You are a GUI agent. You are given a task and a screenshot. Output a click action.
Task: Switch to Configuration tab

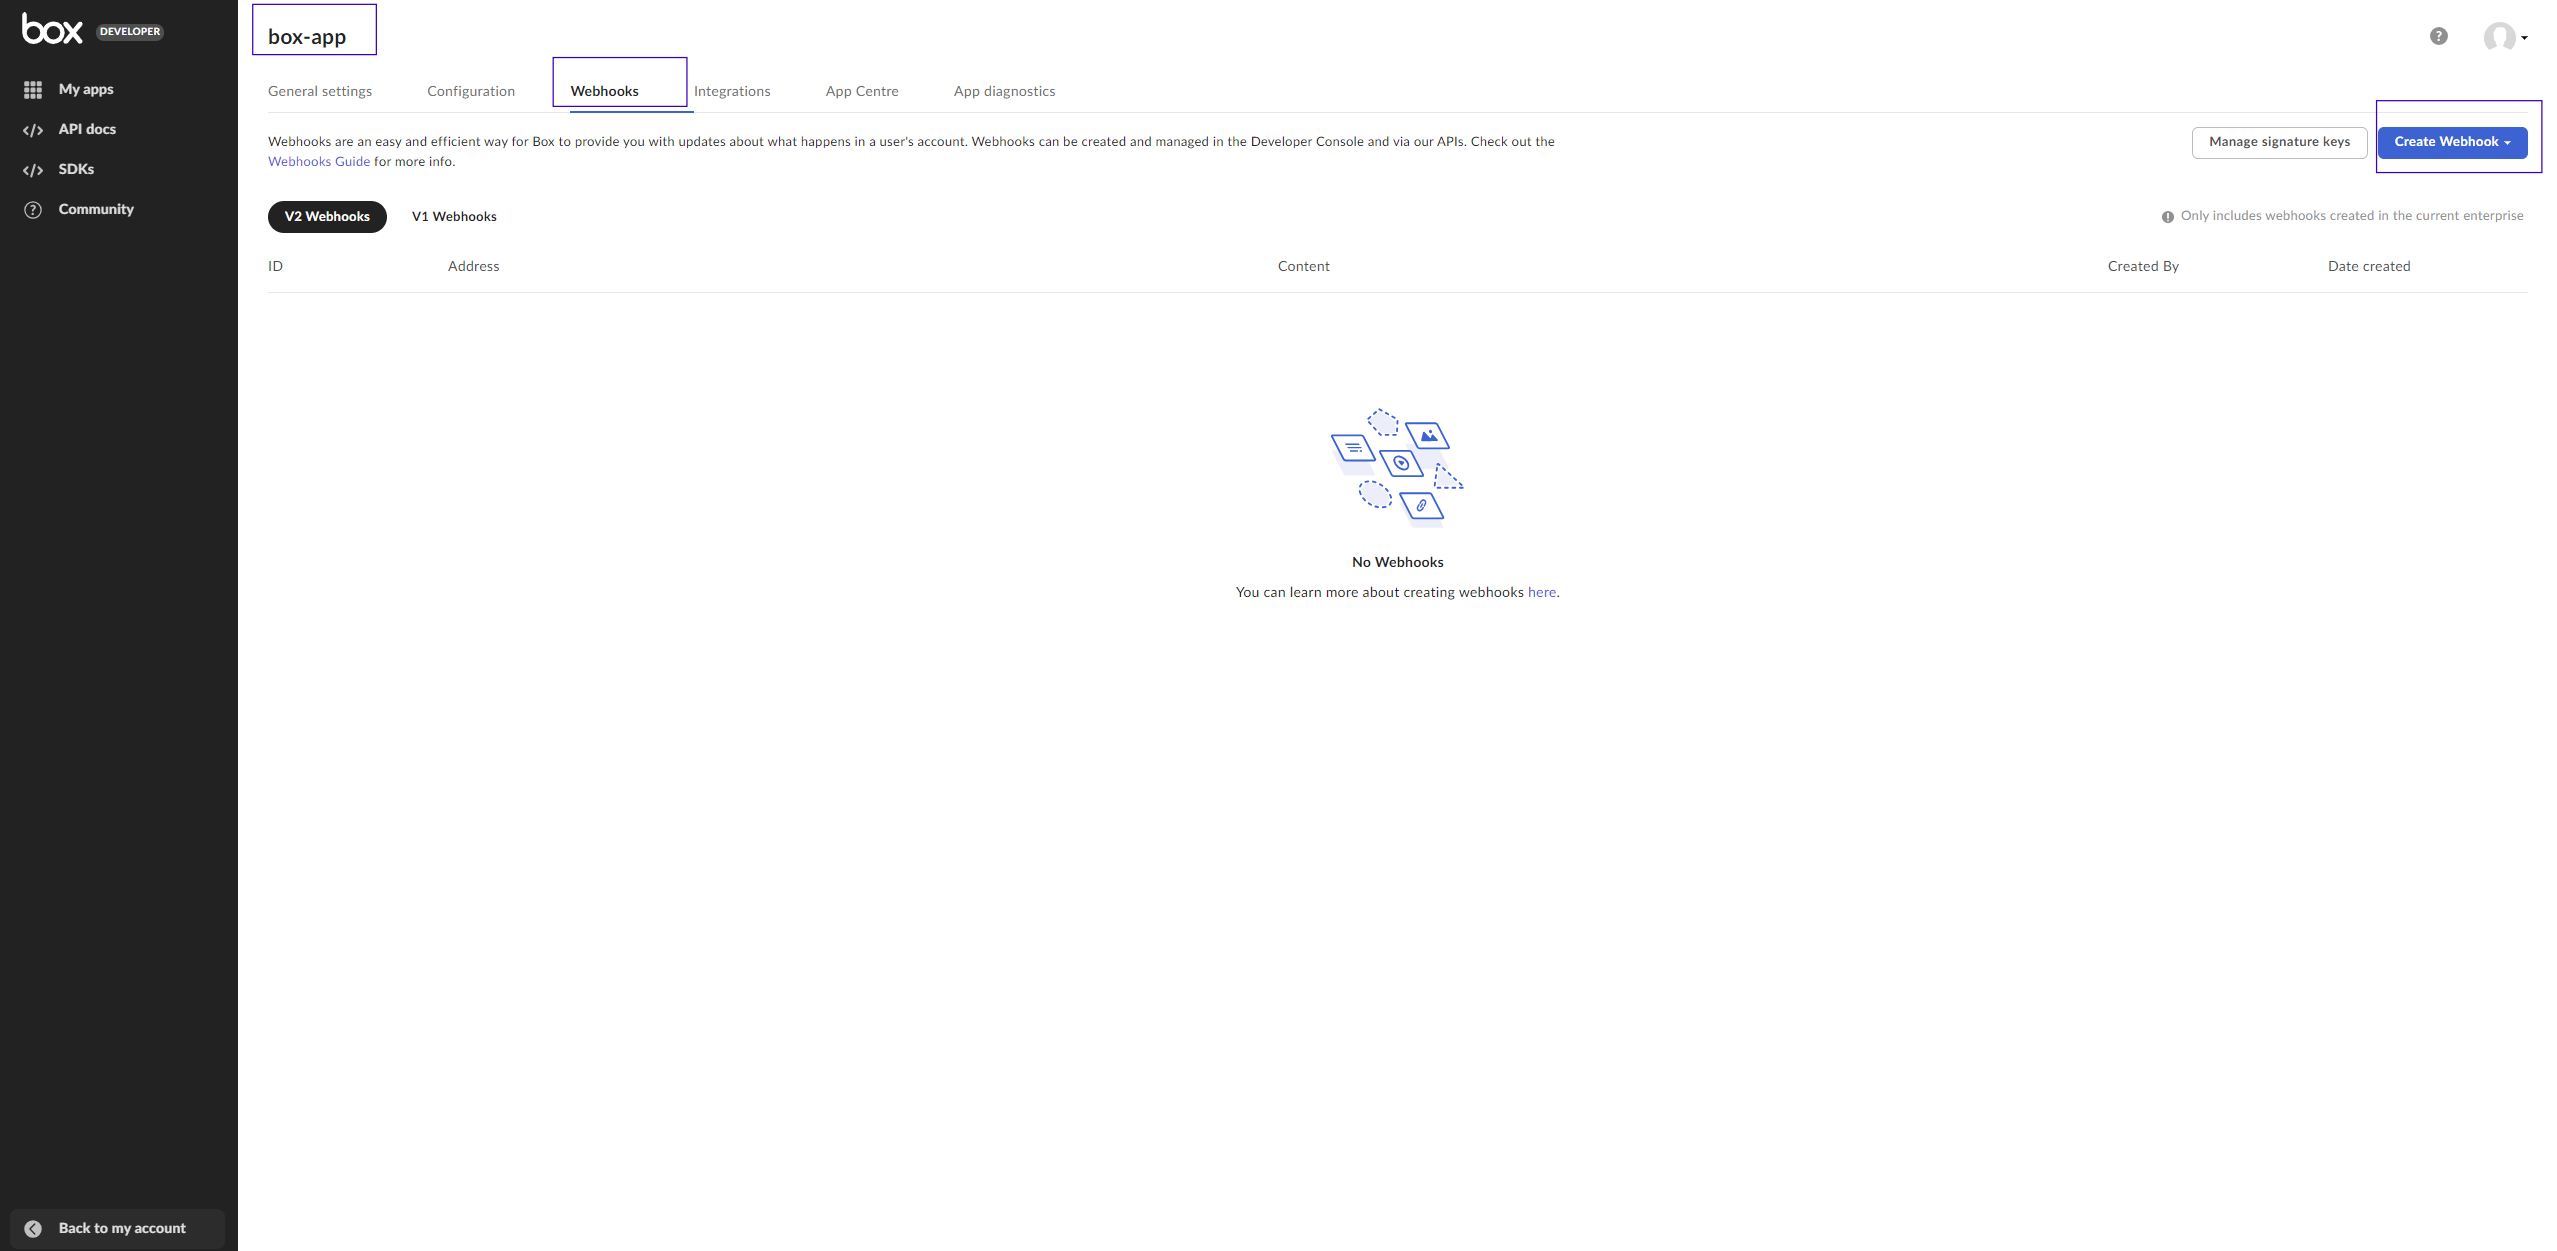coord(471,91)
